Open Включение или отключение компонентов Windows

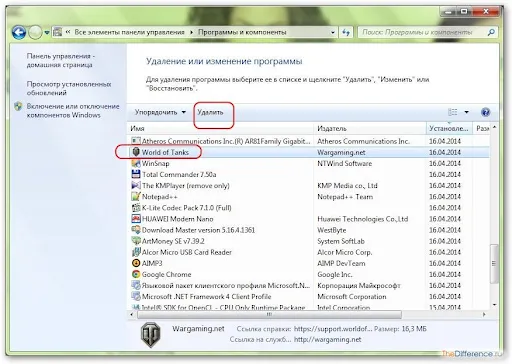pos(73,111)
